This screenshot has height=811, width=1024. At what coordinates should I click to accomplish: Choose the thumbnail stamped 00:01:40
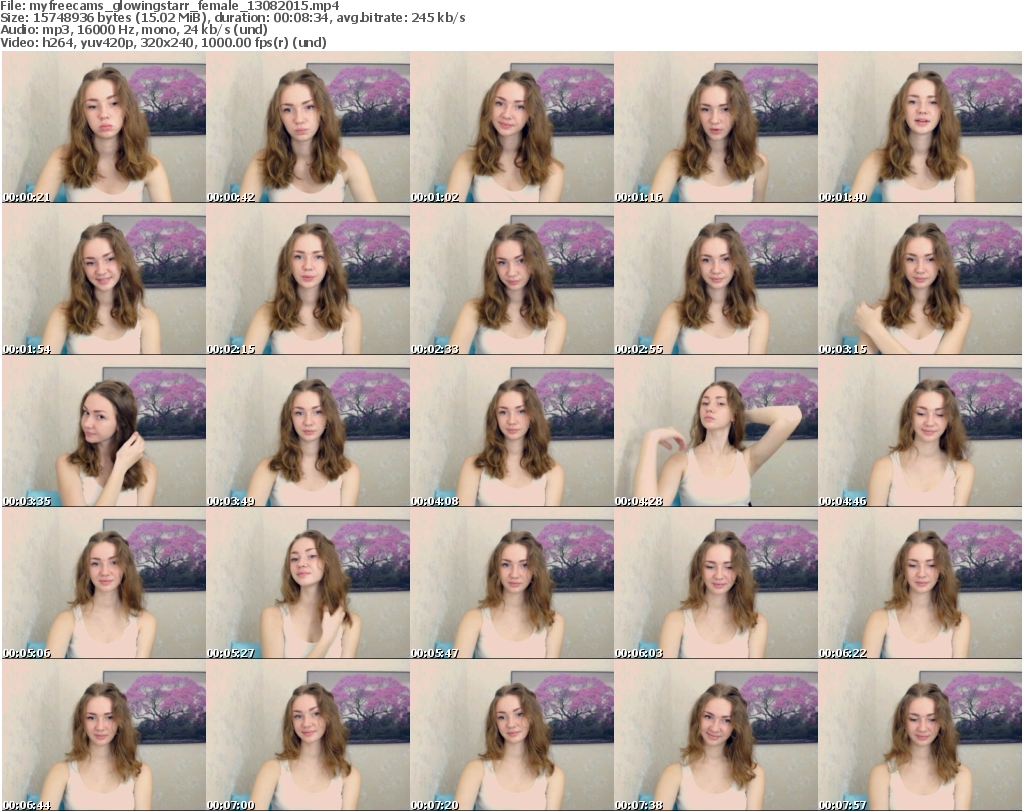(920, 127)
